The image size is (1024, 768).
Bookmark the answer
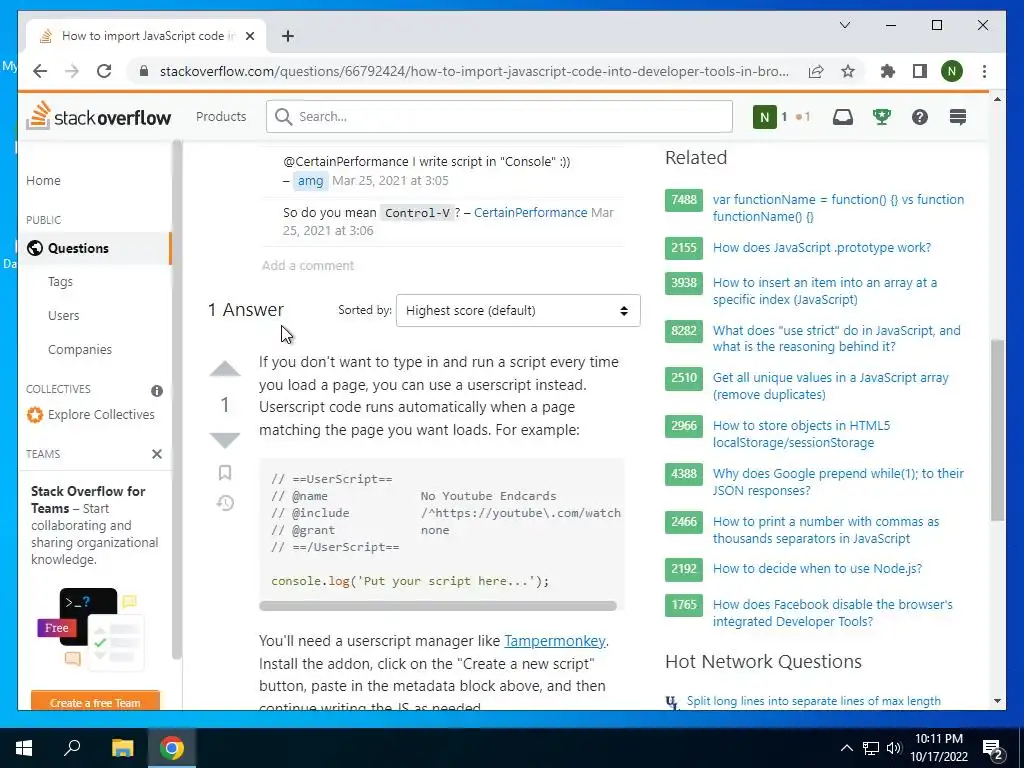(225, 472)
